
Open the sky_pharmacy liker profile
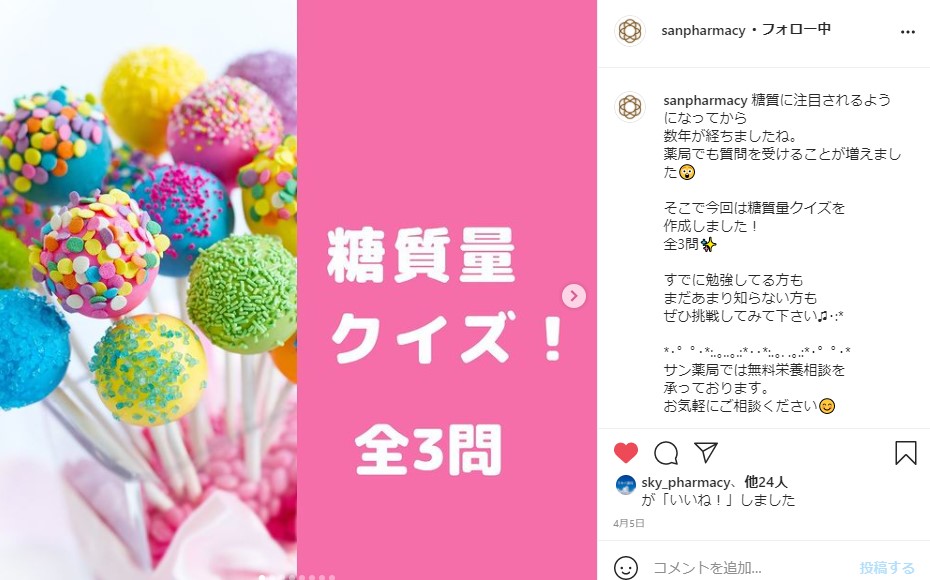(686, 482)
